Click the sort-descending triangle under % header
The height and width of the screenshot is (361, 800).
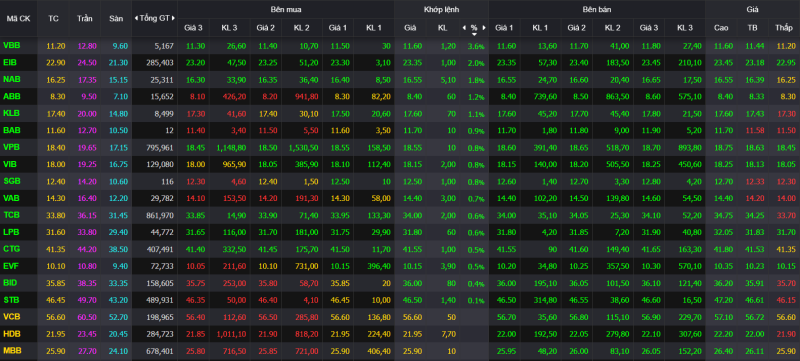coord(474,34)
